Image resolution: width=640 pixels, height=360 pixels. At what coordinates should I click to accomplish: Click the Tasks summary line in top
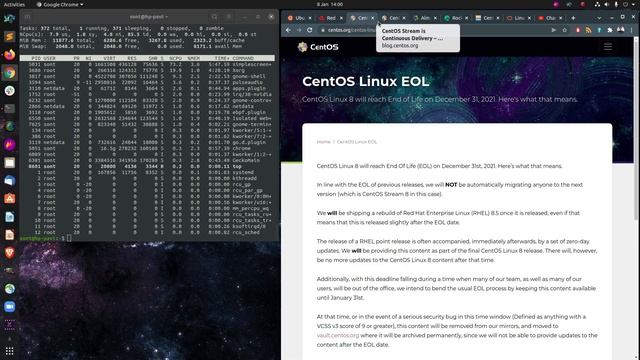tap(122, 29)
